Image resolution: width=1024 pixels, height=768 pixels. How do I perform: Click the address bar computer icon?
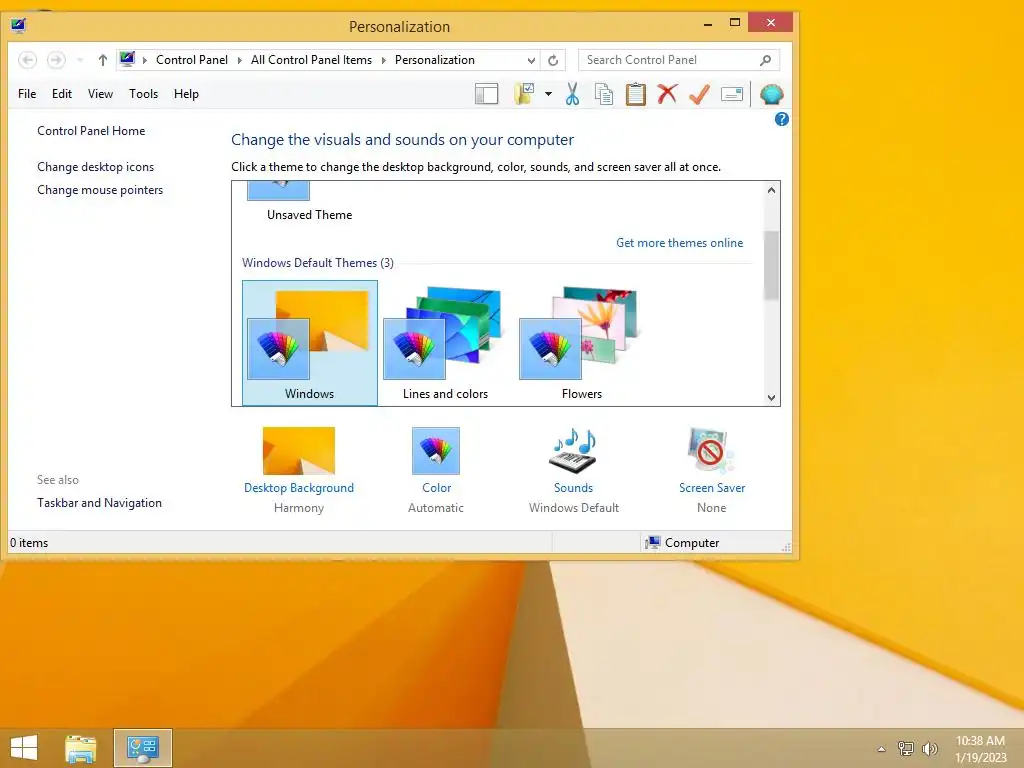pos(127,59)
